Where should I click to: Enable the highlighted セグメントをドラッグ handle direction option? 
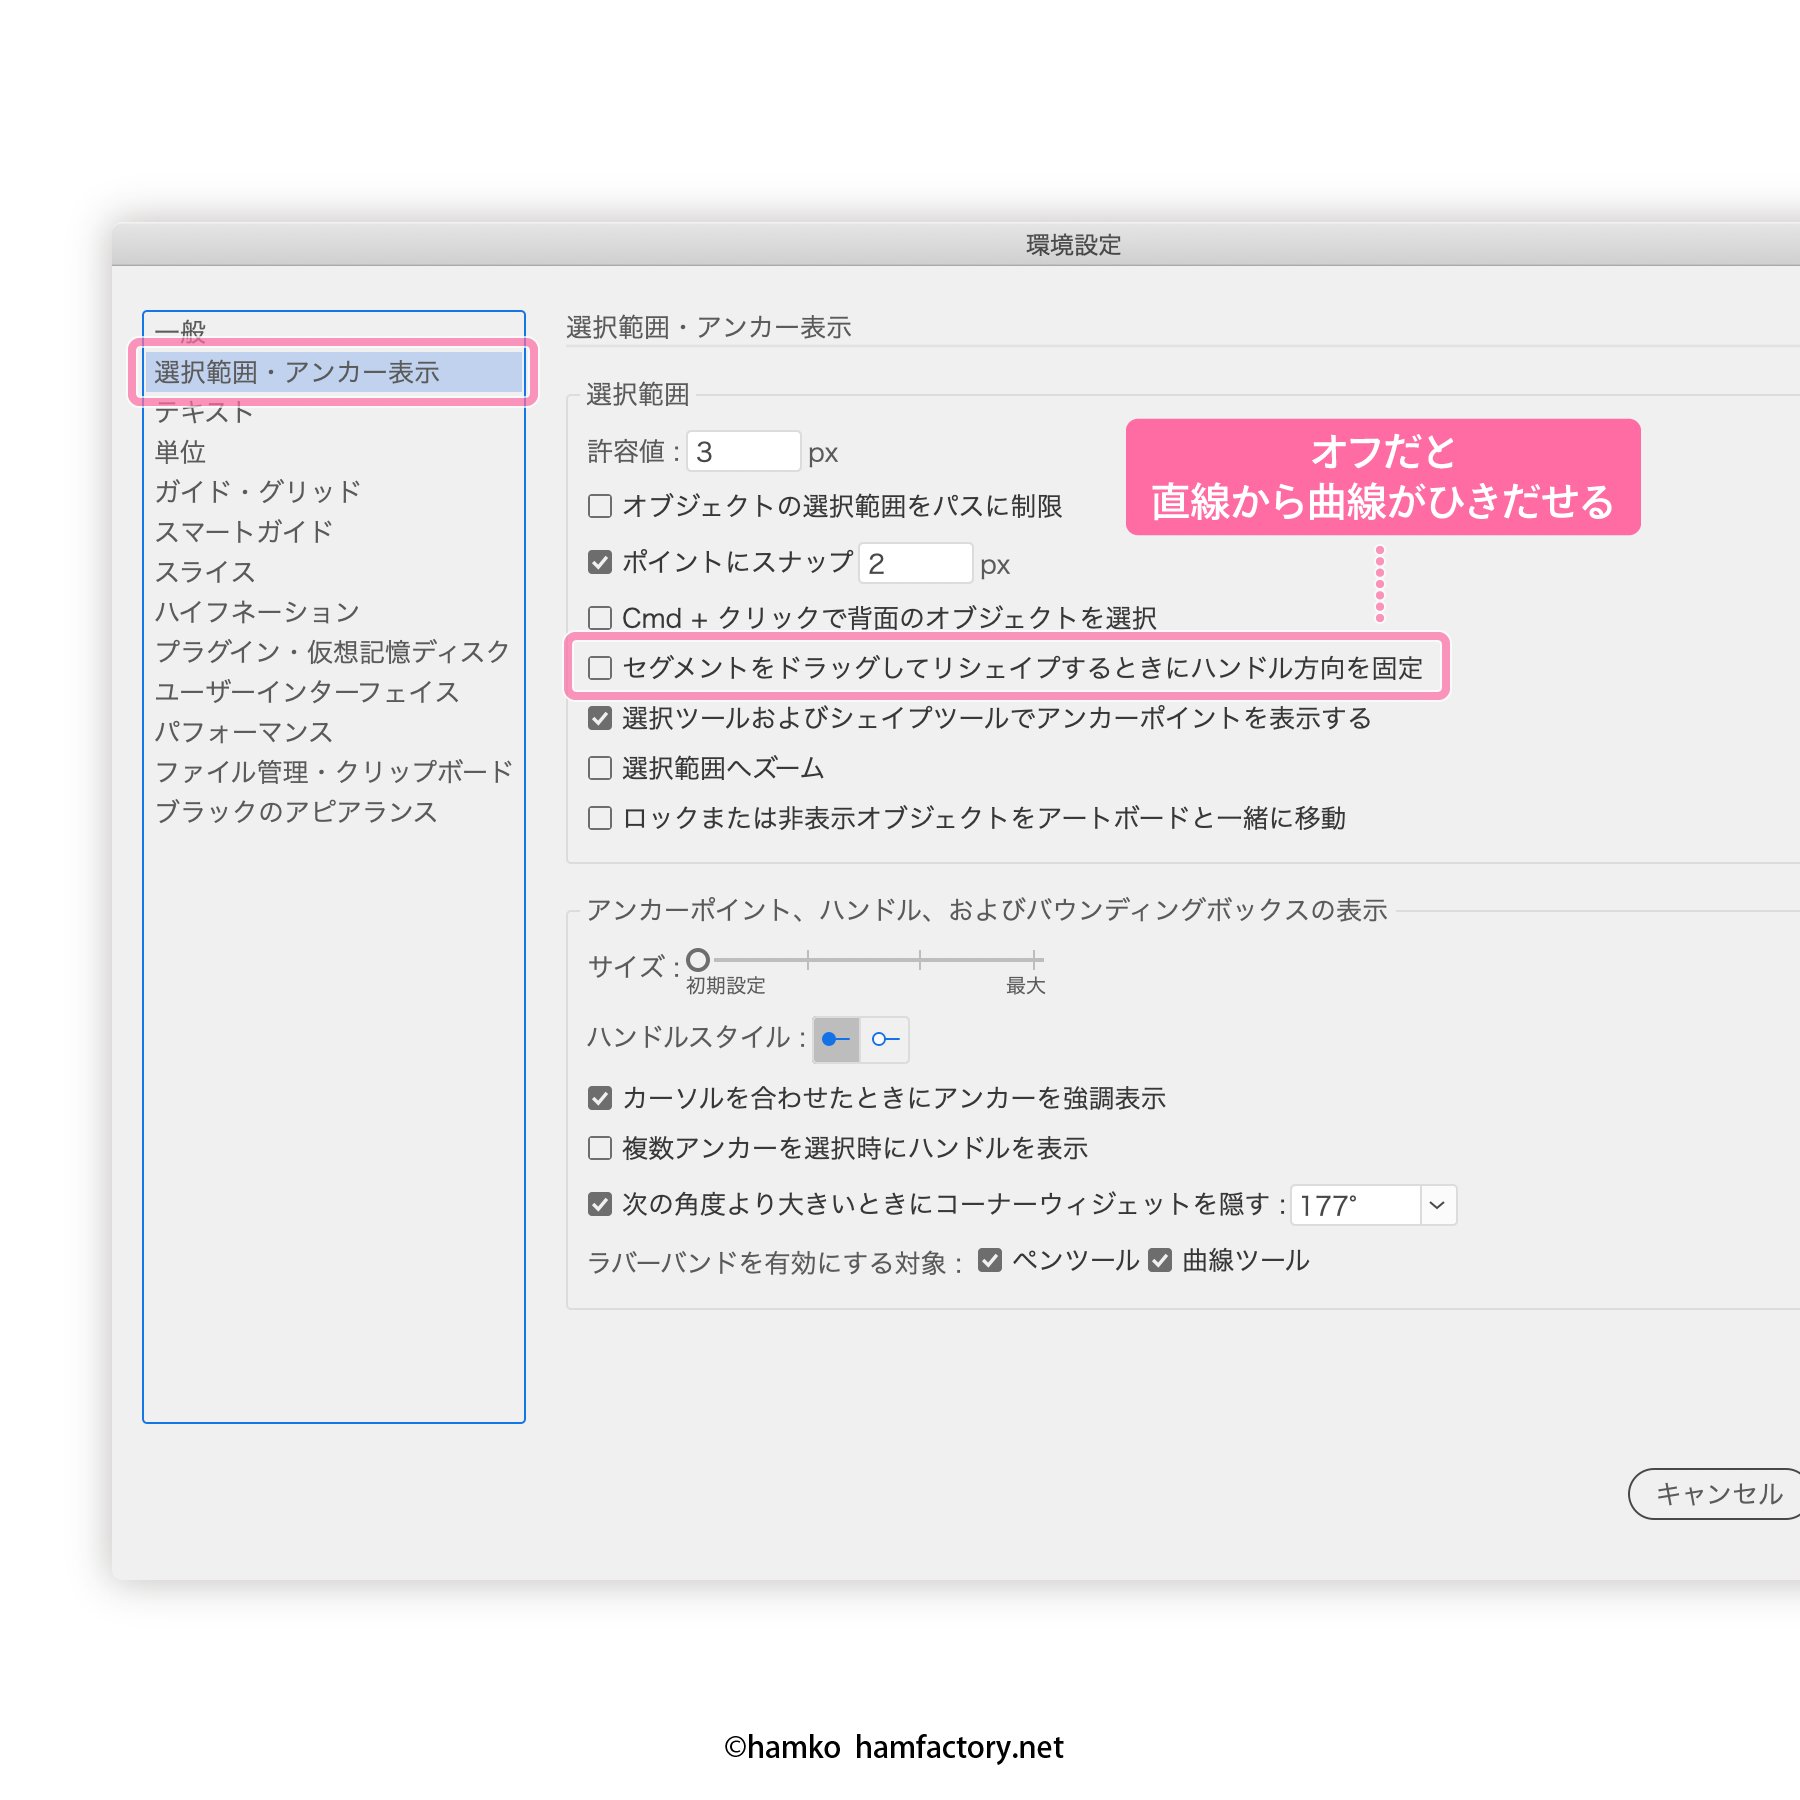coord(600,669)
